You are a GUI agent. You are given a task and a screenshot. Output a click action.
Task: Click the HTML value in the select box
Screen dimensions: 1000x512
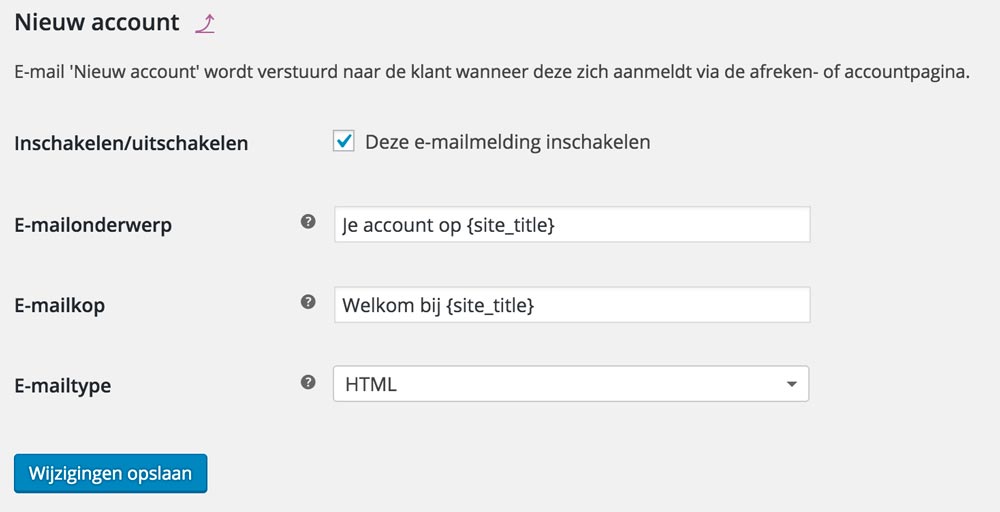pos(371,384)
